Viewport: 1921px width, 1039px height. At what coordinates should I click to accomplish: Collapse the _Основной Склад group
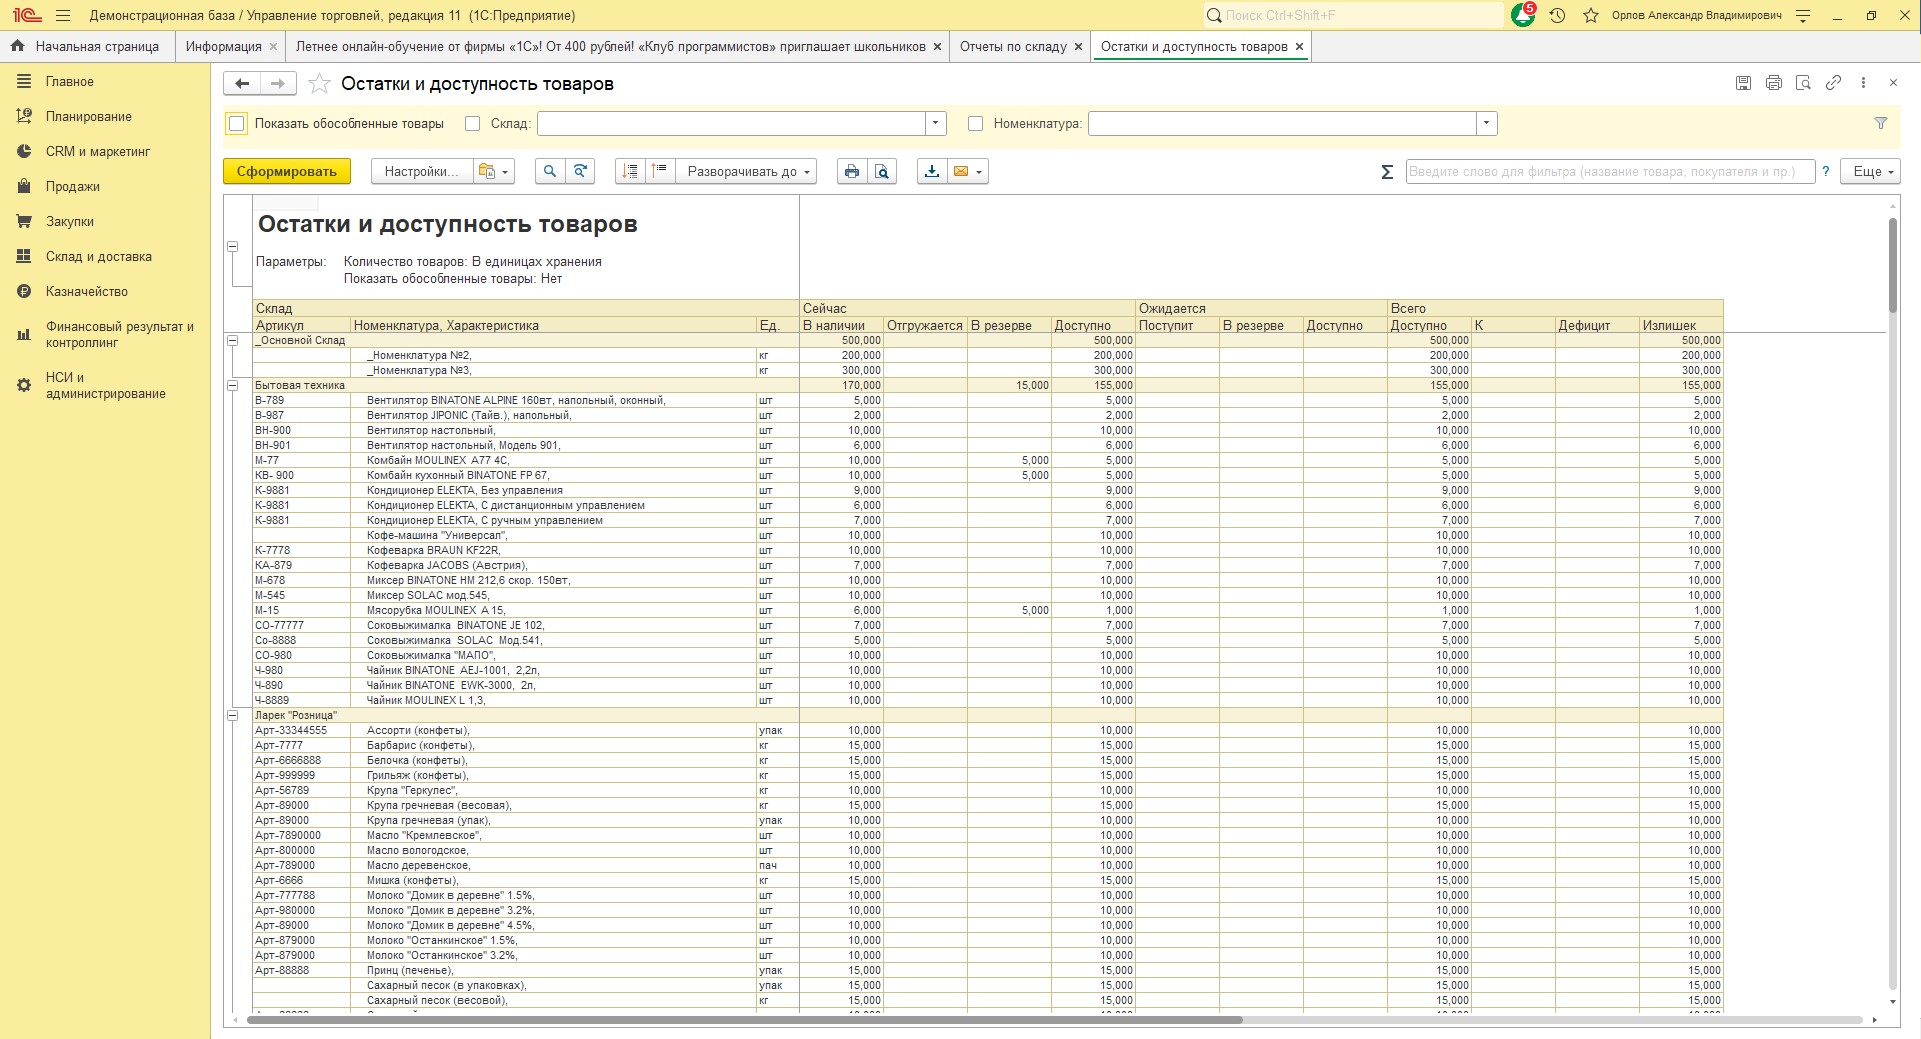pyautogui.click(x=233, y=340)
